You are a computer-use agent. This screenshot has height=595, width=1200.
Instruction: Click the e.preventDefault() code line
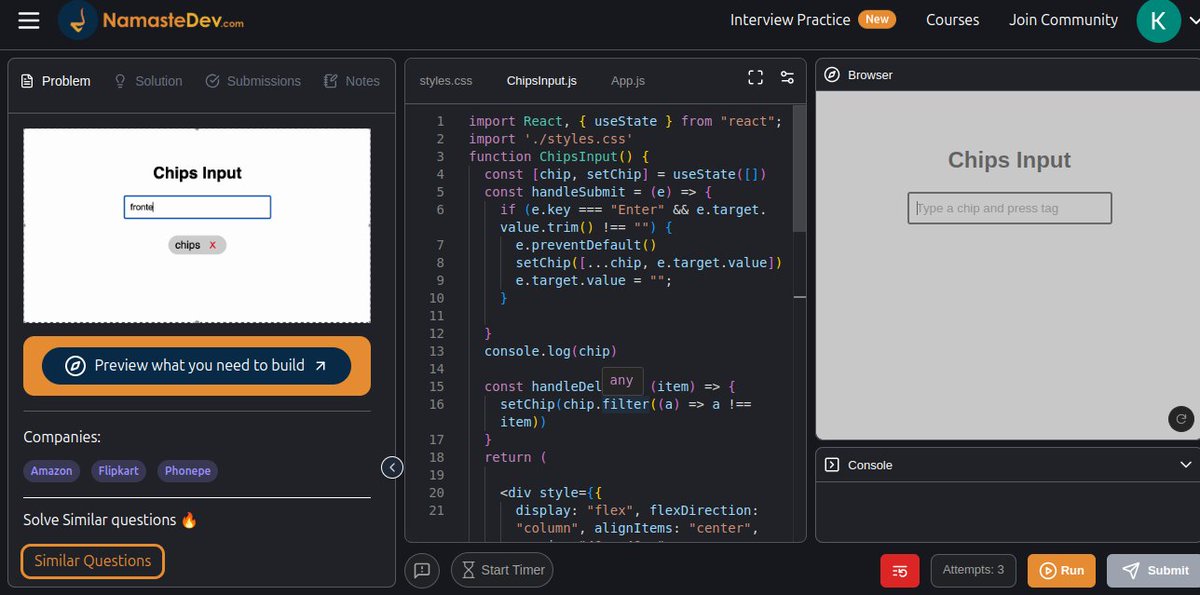(585, 245)
